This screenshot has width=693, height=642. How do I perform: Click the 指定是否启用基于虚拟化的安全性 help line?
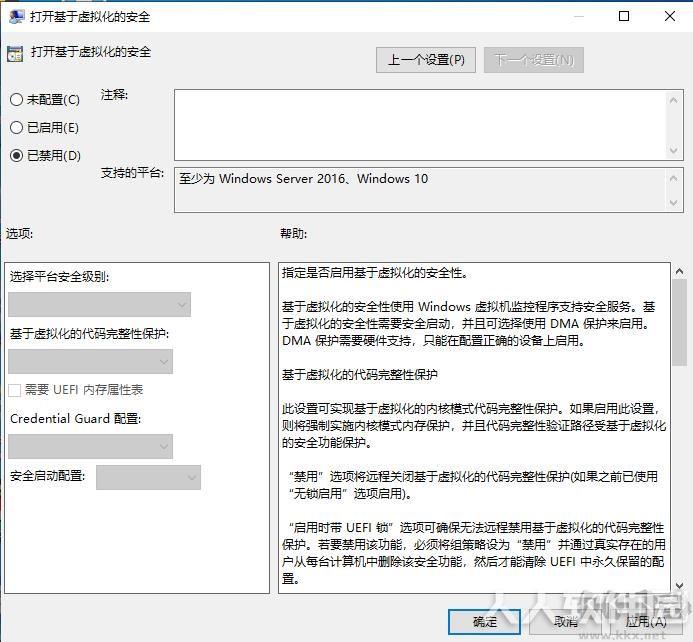375,273
